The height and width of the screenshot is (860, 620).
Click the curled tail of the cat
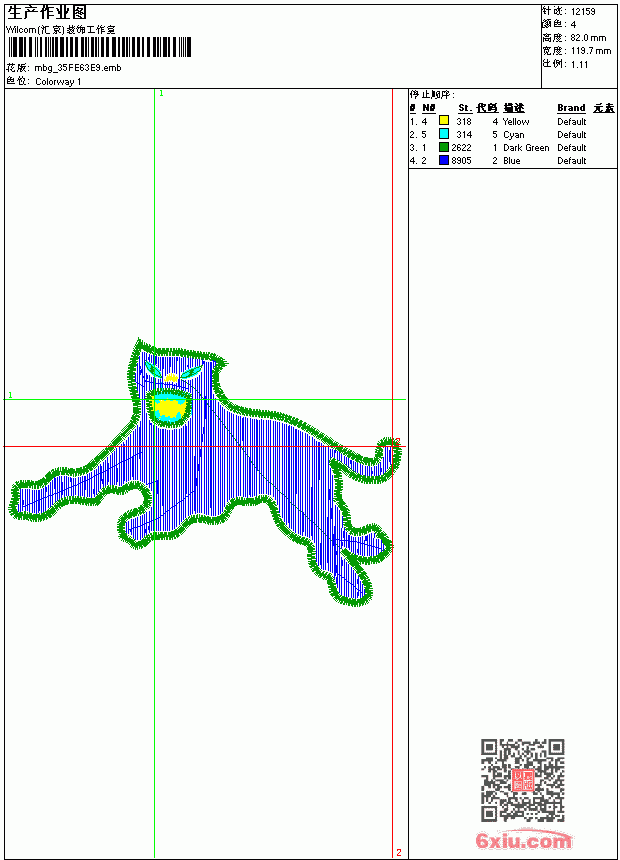tap(380, 460)
